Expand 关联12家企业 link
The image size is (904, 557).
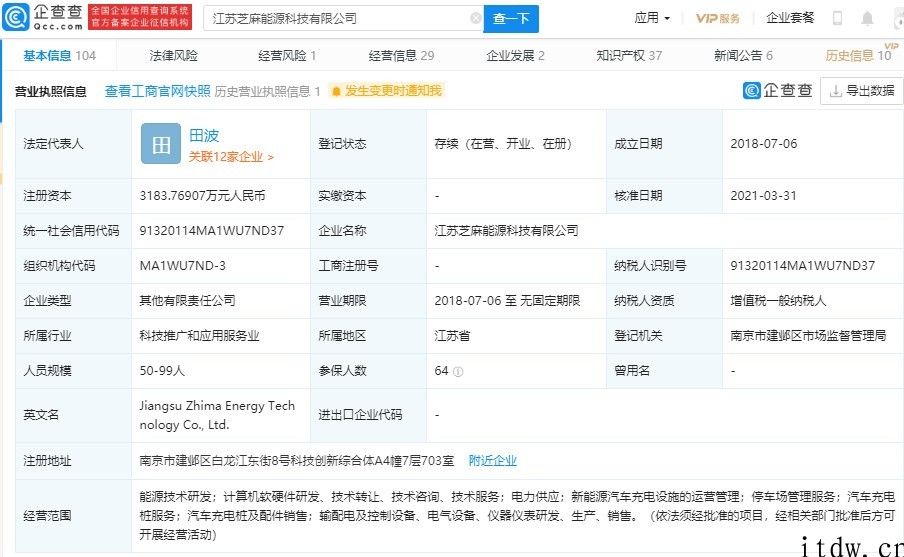231,157
